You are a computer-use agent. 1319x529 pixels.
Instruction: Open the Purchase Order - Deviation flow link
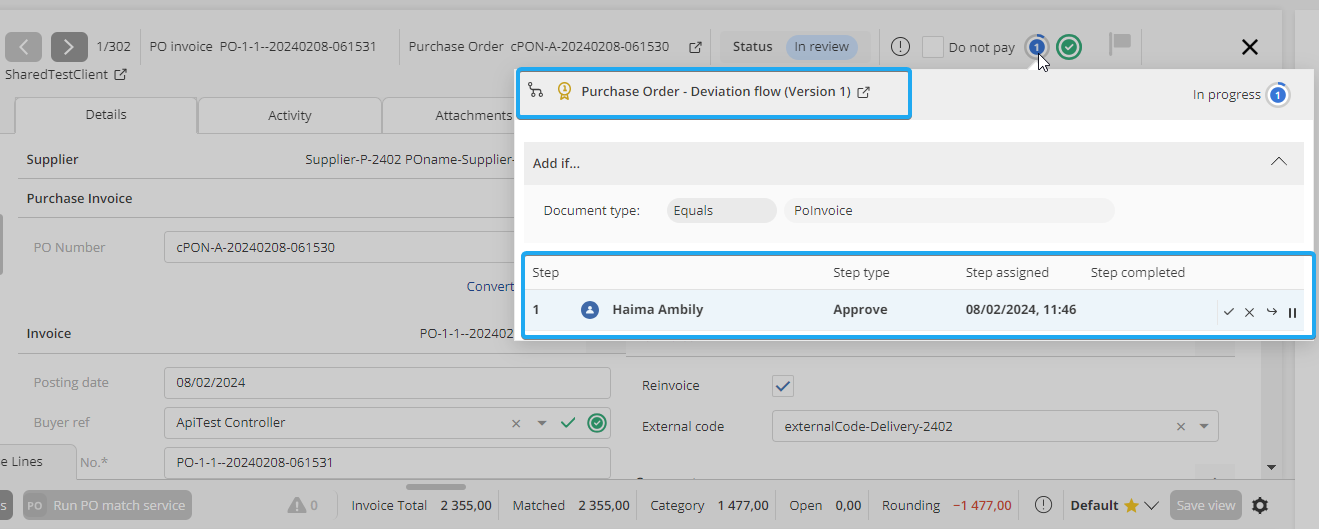coord(715,92)
